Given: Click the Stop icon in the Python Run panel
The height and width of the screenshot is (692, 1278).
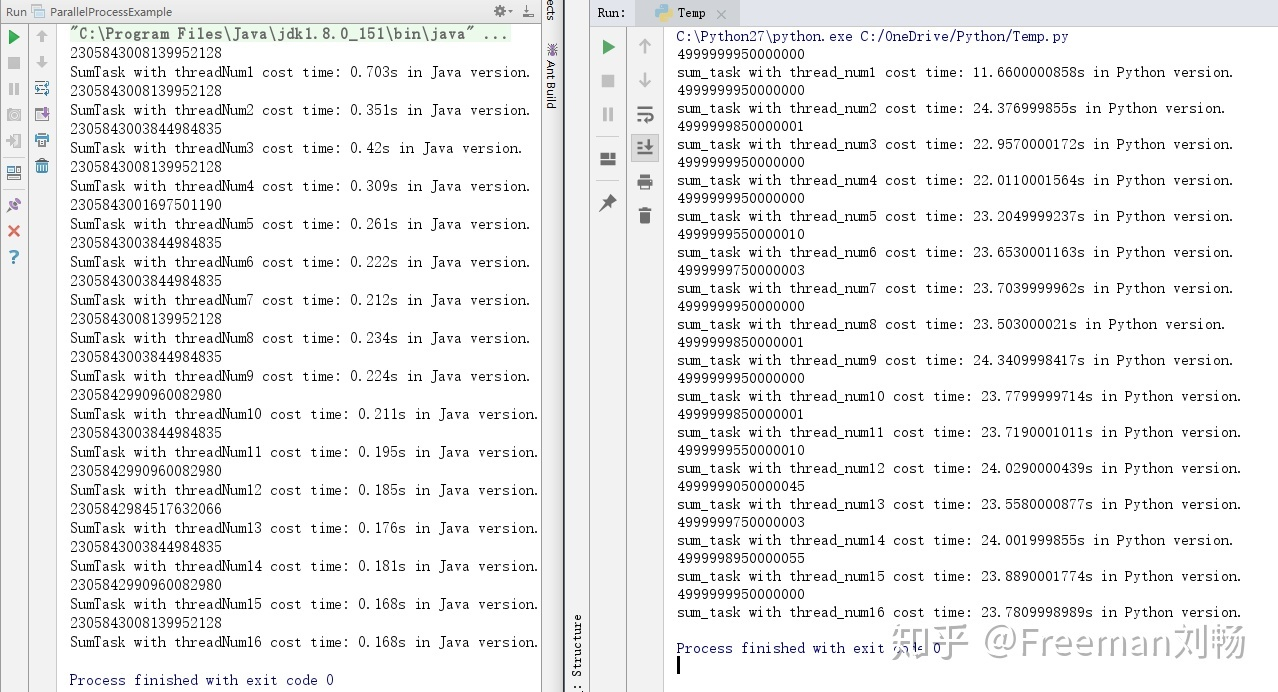Looking at the screenshot, I should (608, 80).
